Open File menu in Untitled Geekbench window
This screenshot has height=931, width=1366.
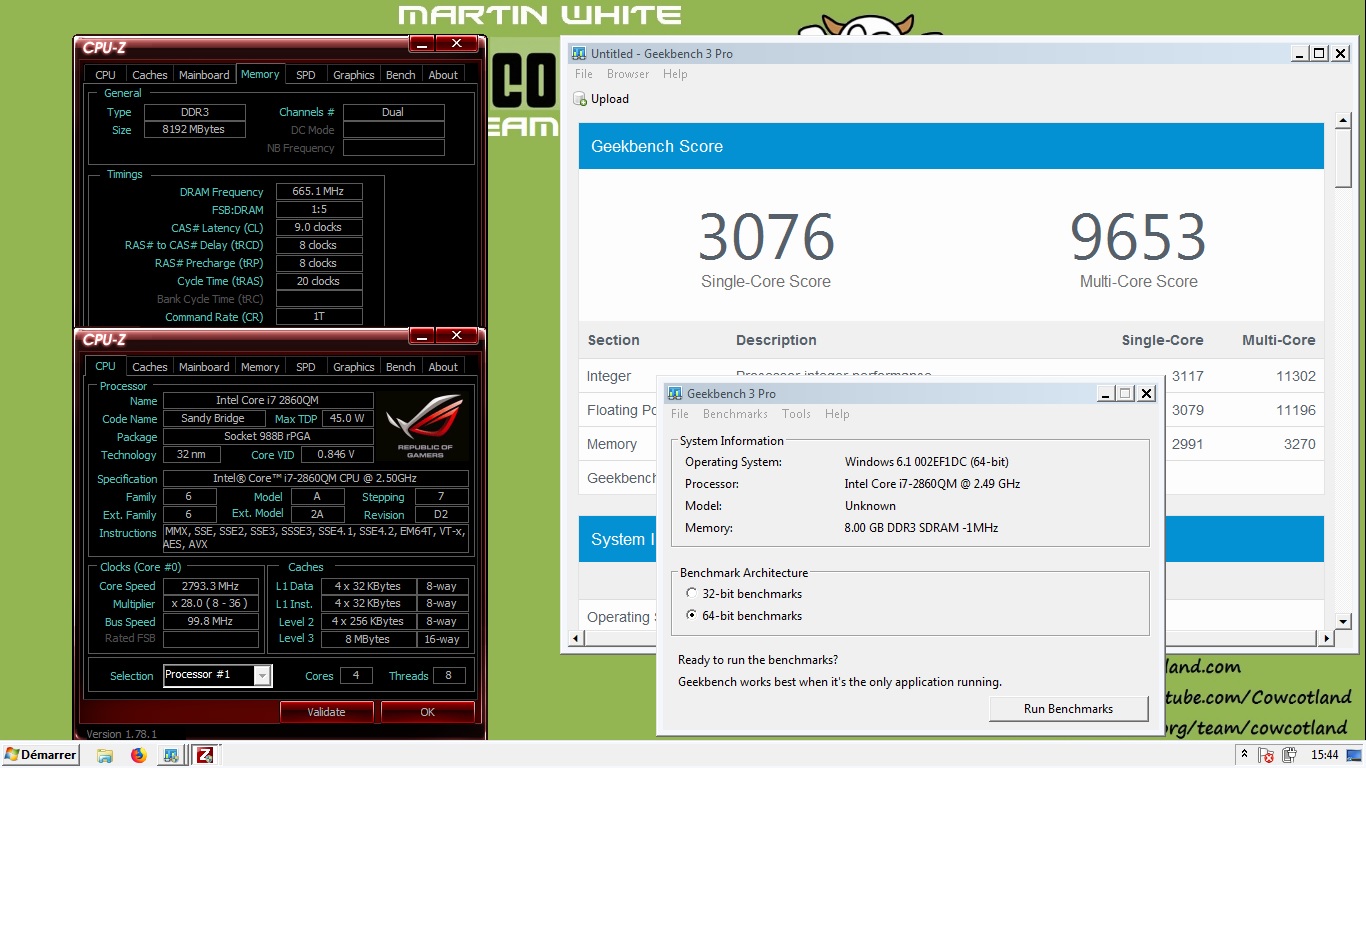[x=584, y=74]
